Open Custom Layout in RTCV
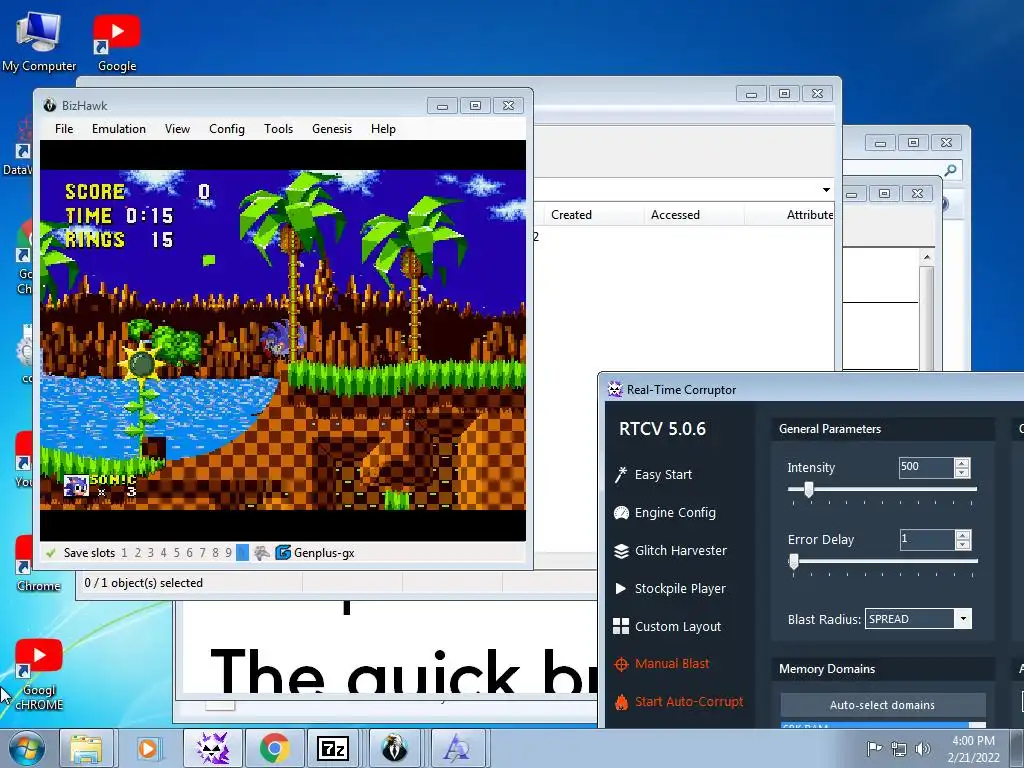The image size is (1024, 768). 667,626
